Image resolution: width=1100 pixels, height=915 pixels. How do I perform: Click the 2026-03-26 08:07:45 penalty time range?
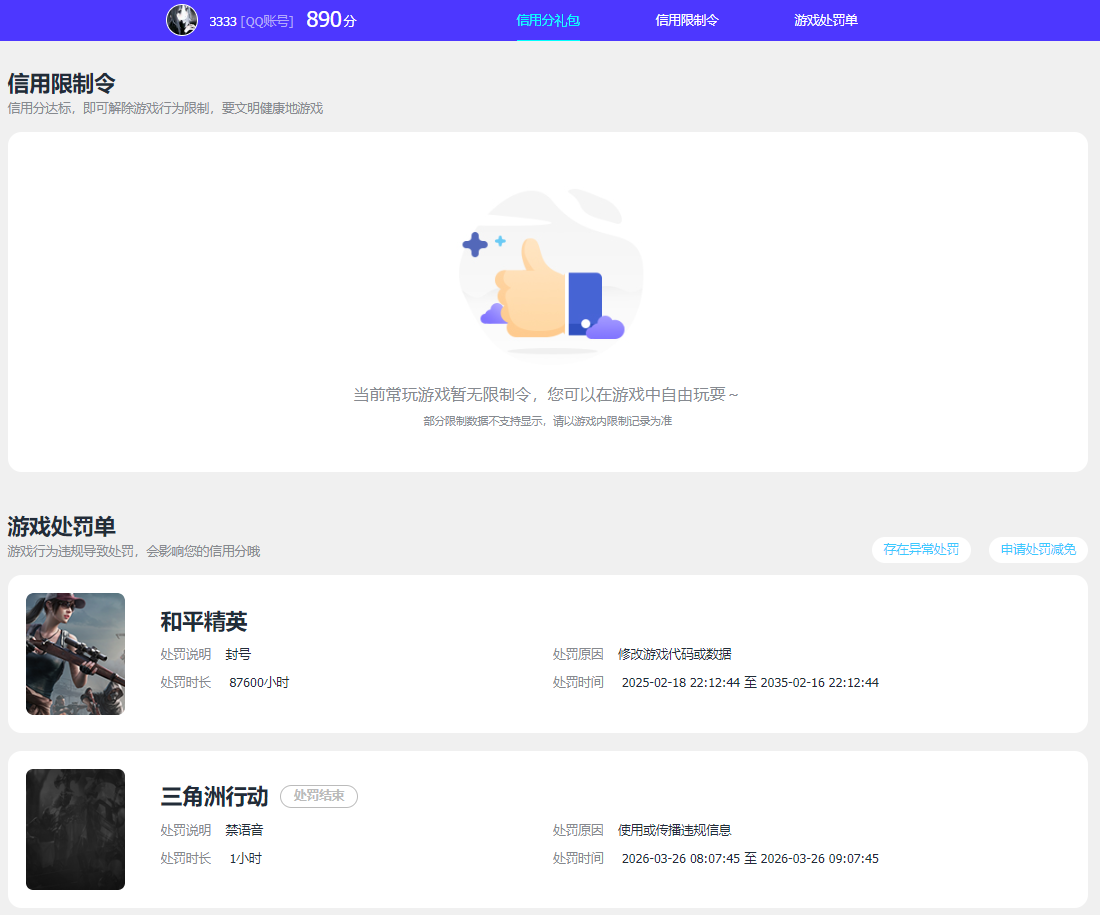click(750, 859)
